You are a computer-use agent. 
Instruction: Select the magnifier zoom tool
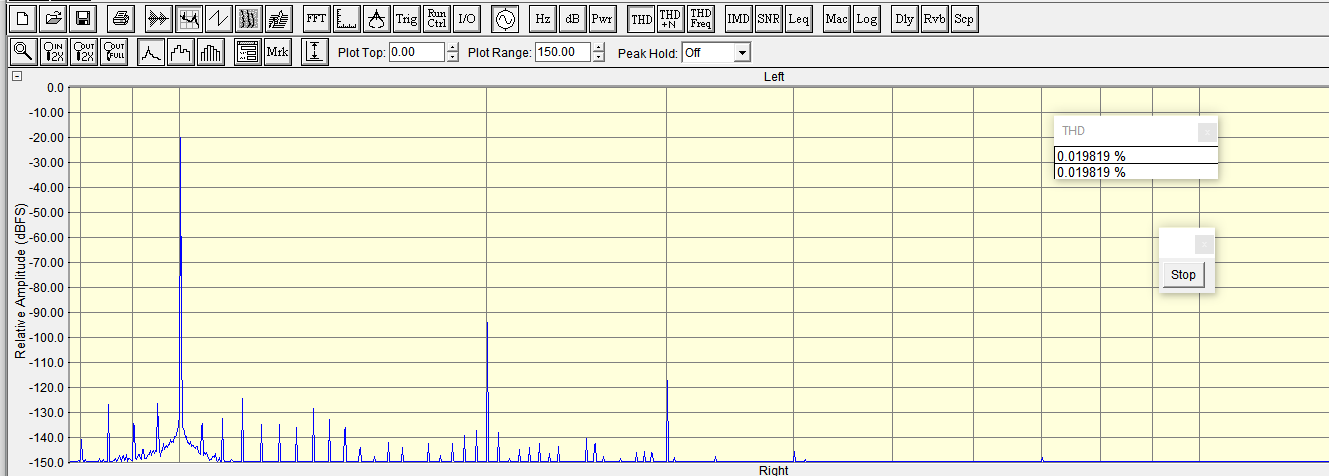tap(23, 53)
